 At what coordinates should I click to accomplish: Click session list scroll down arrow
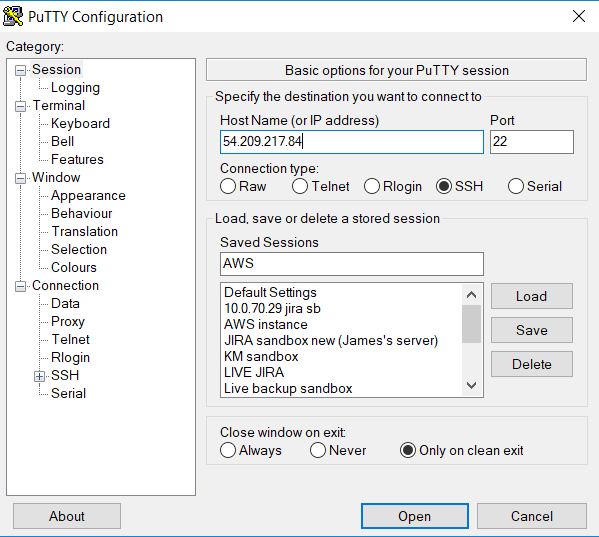click(471, 385)
